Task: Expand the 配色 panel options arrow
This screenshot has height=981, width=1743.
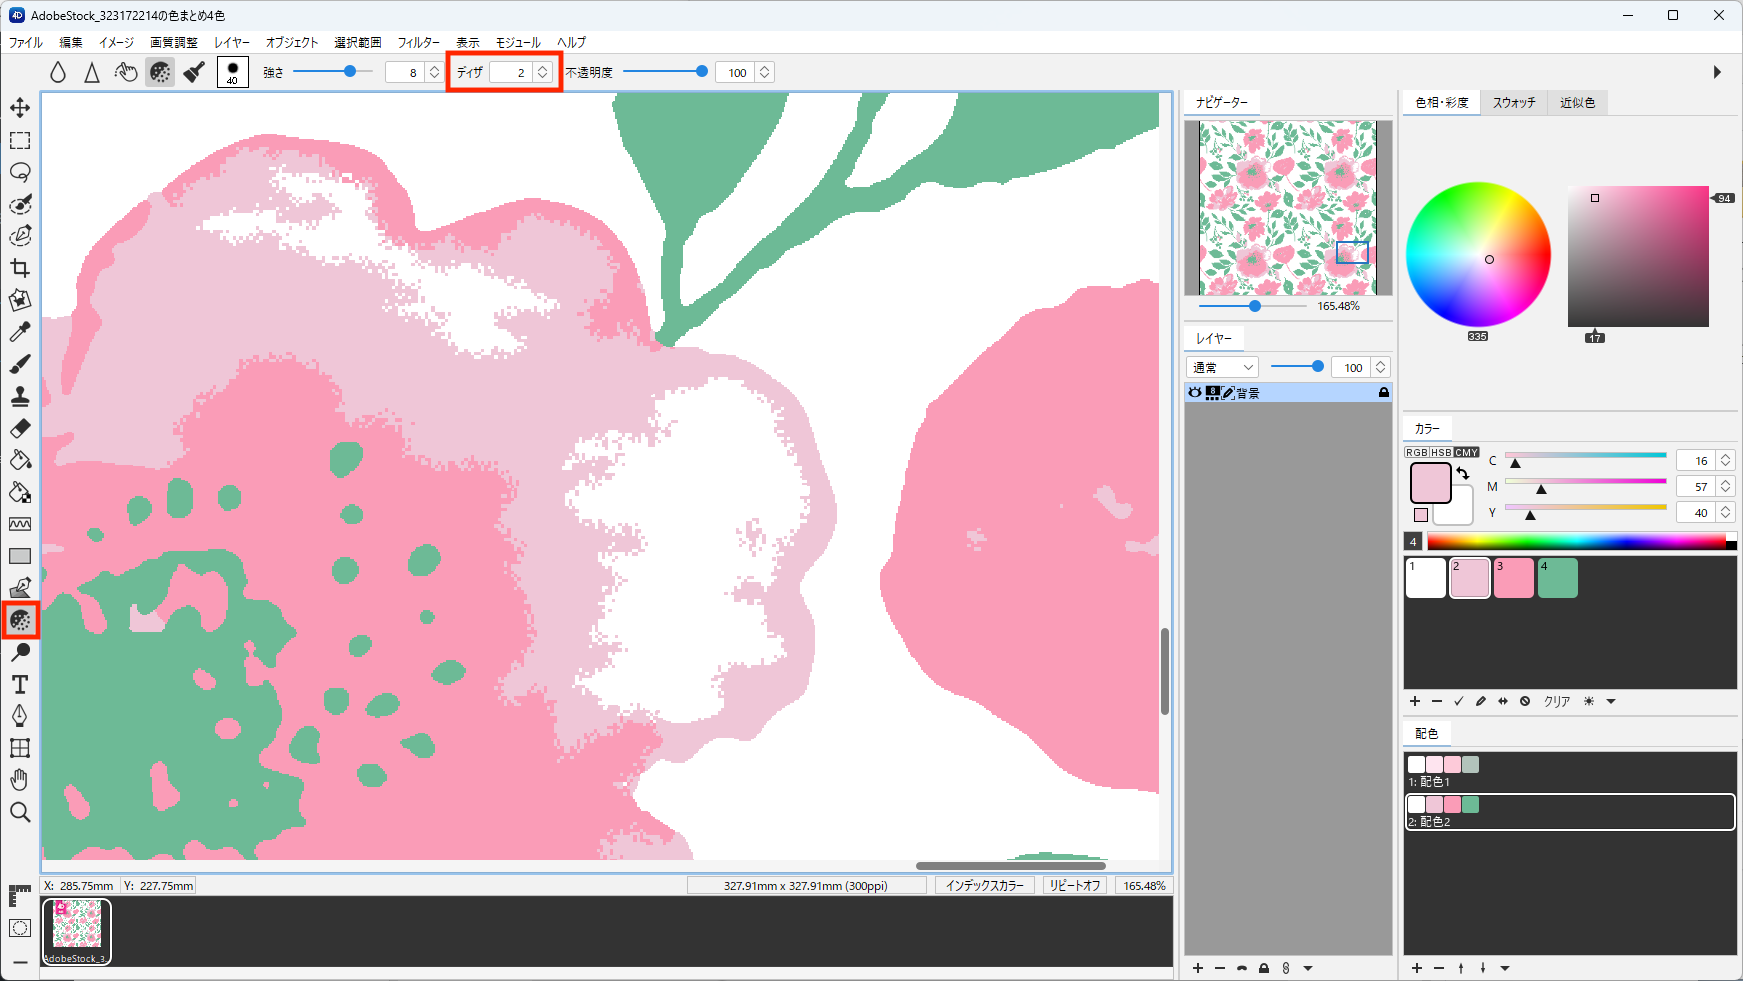Action: [1505, 968]
